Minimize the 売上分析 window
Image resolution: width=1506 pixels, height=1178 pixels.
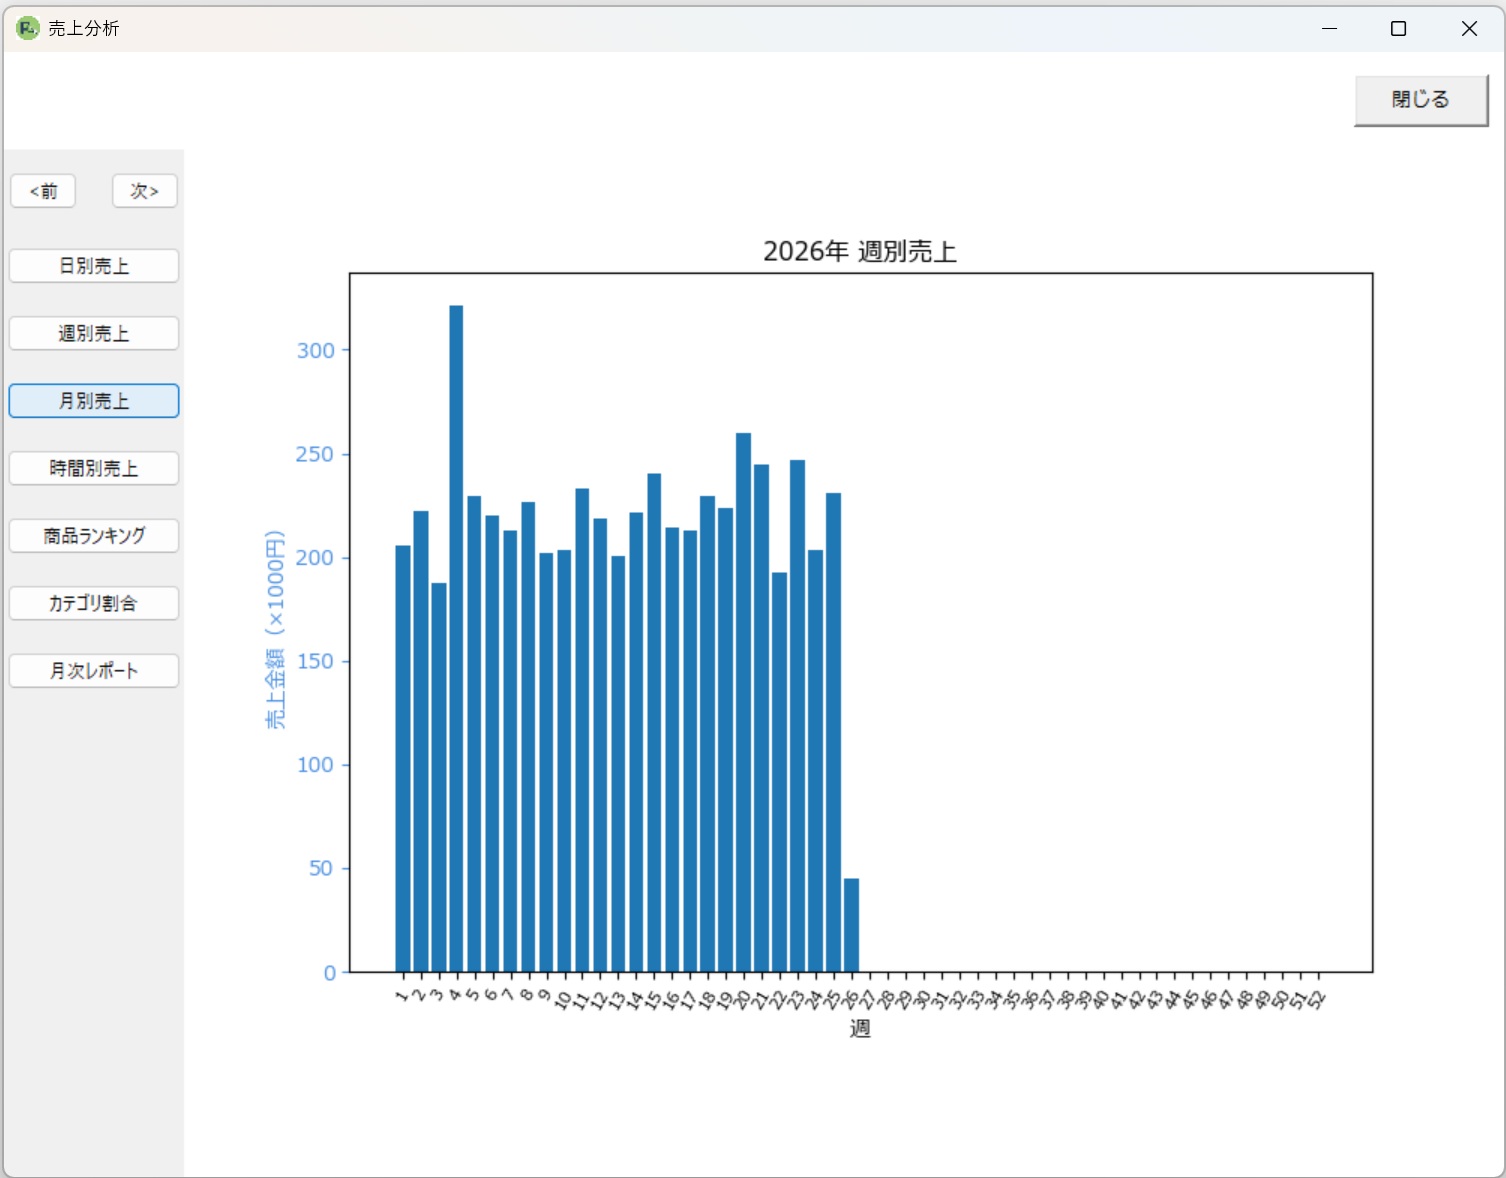pos(1329,29)
